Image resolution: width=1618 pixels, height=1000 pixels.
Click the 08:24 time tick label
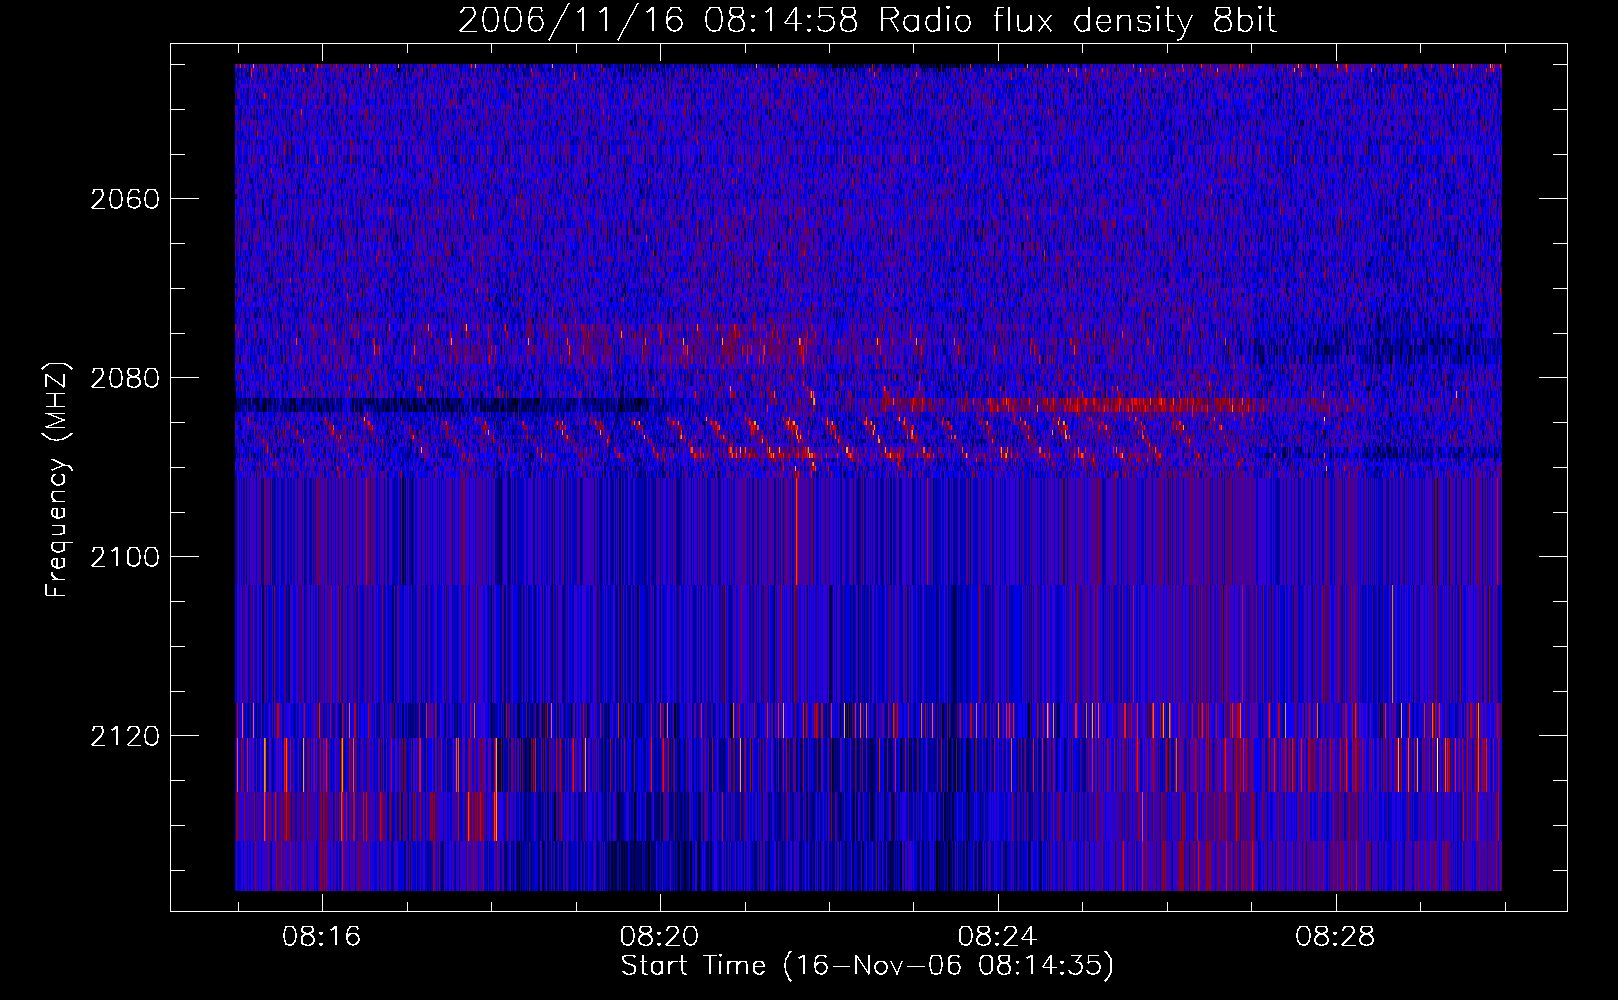pos(998,937)
